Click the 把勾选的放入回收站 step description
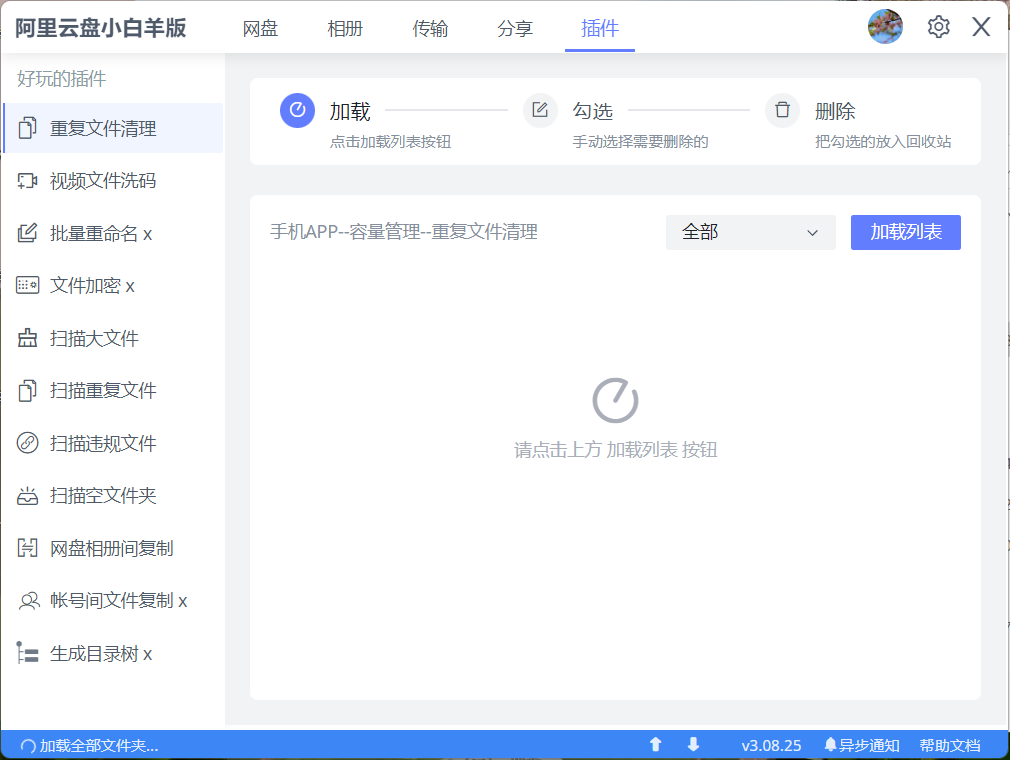The width and height of the screenshot is (1010, 760). coord(883,142)
